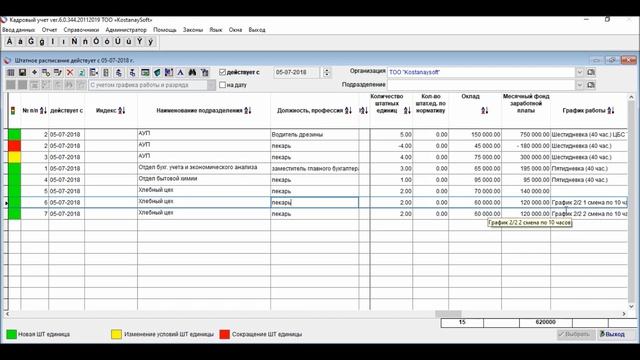Expand the Организация dropdown
This screenshot has height=360, width=640.
pos(580,72)
